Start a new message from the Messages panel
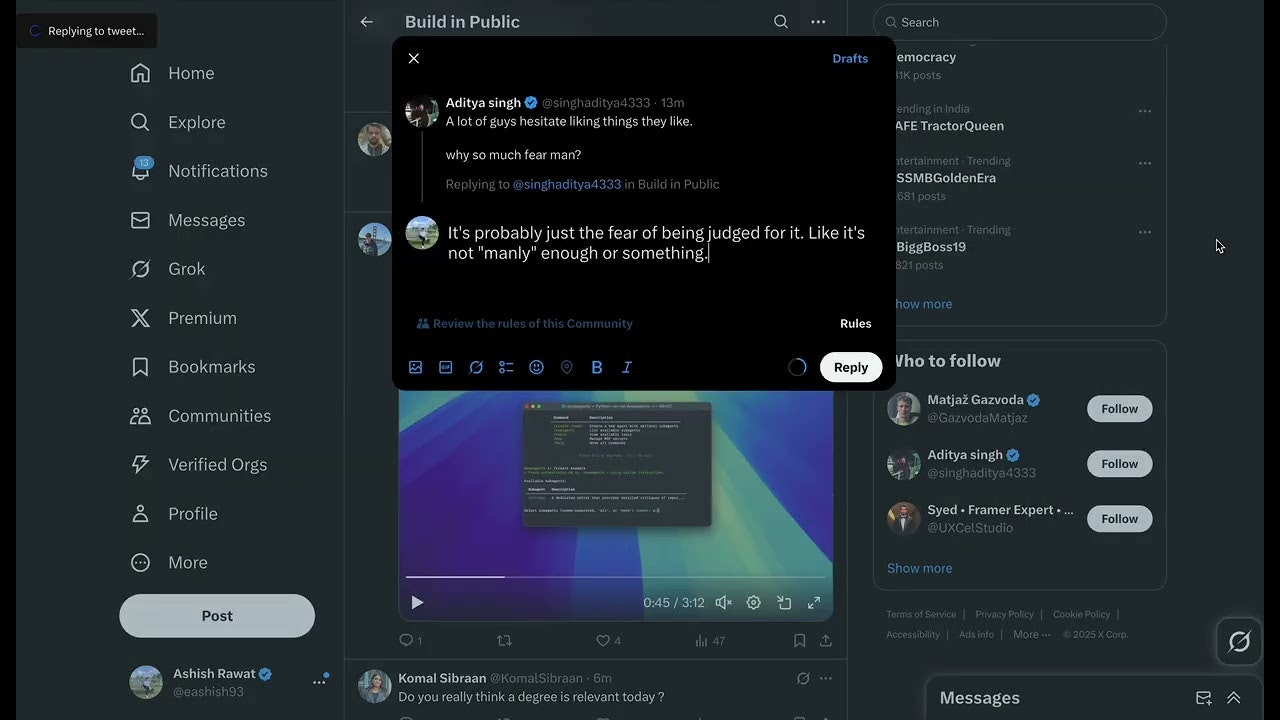The width and height of the screenshot is (1280, 720). pos(1204,697)
